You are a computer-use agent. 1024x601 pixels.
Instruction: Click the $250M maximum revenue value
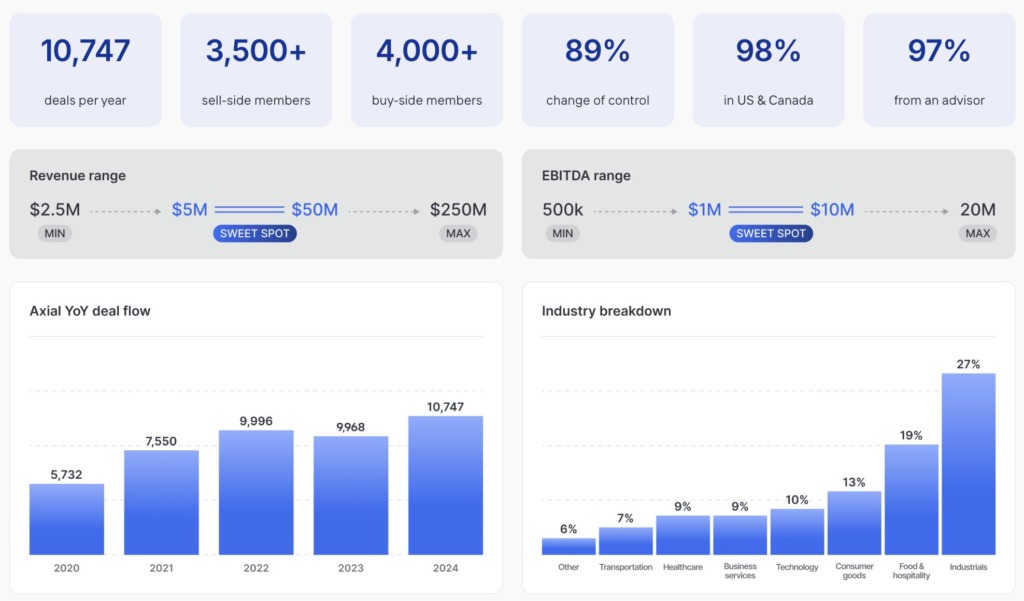tap(458, 210)
